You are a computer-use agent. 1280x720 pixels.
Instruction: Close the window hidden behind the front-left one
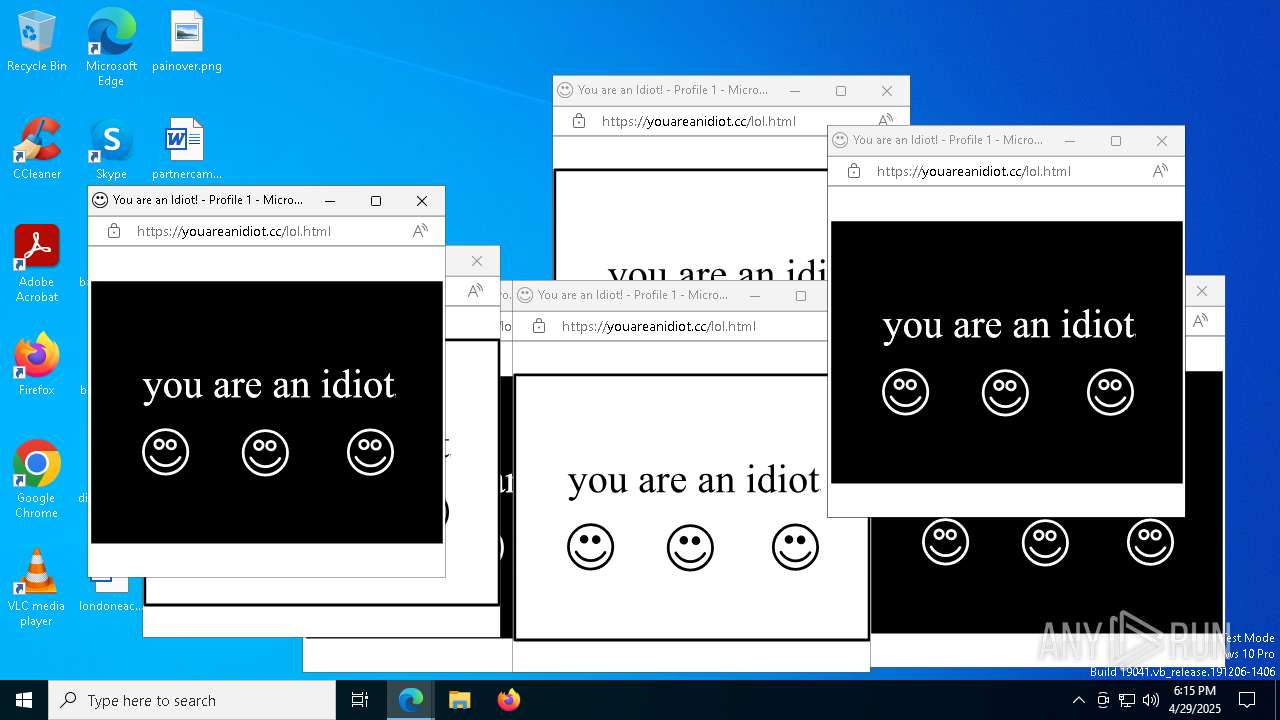tap(477, 261)
